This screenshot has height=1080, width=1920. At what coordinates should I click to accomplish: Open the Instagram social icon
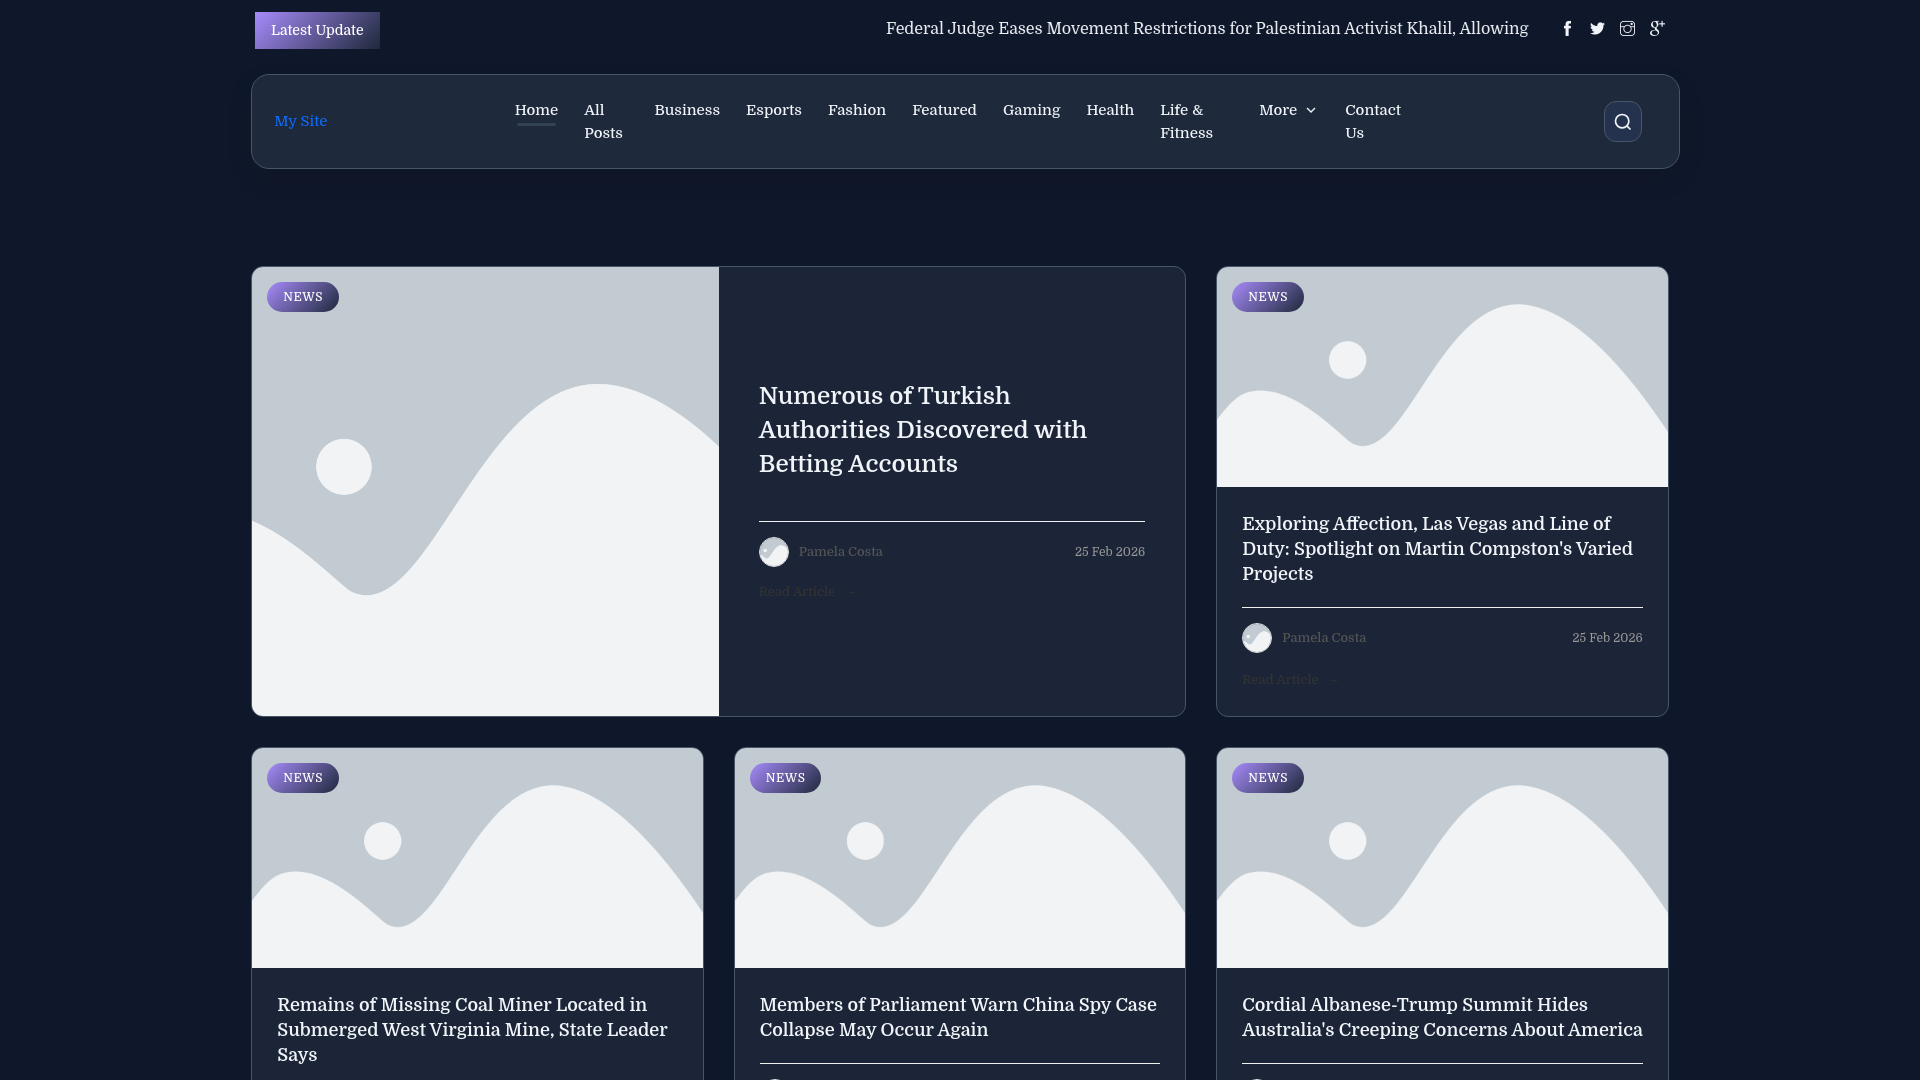point(1627,29)
